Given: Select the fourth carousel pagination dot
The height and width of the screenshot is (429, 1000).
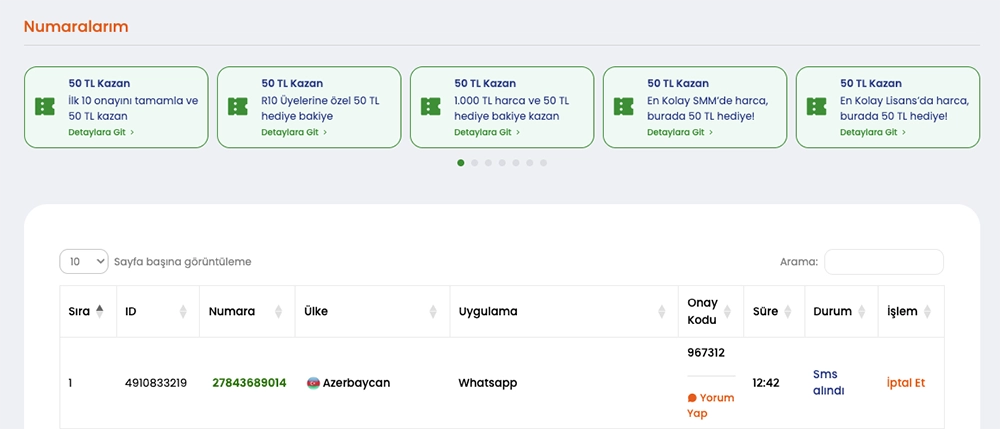Looking at the screenshot, I should coord(502,162).
